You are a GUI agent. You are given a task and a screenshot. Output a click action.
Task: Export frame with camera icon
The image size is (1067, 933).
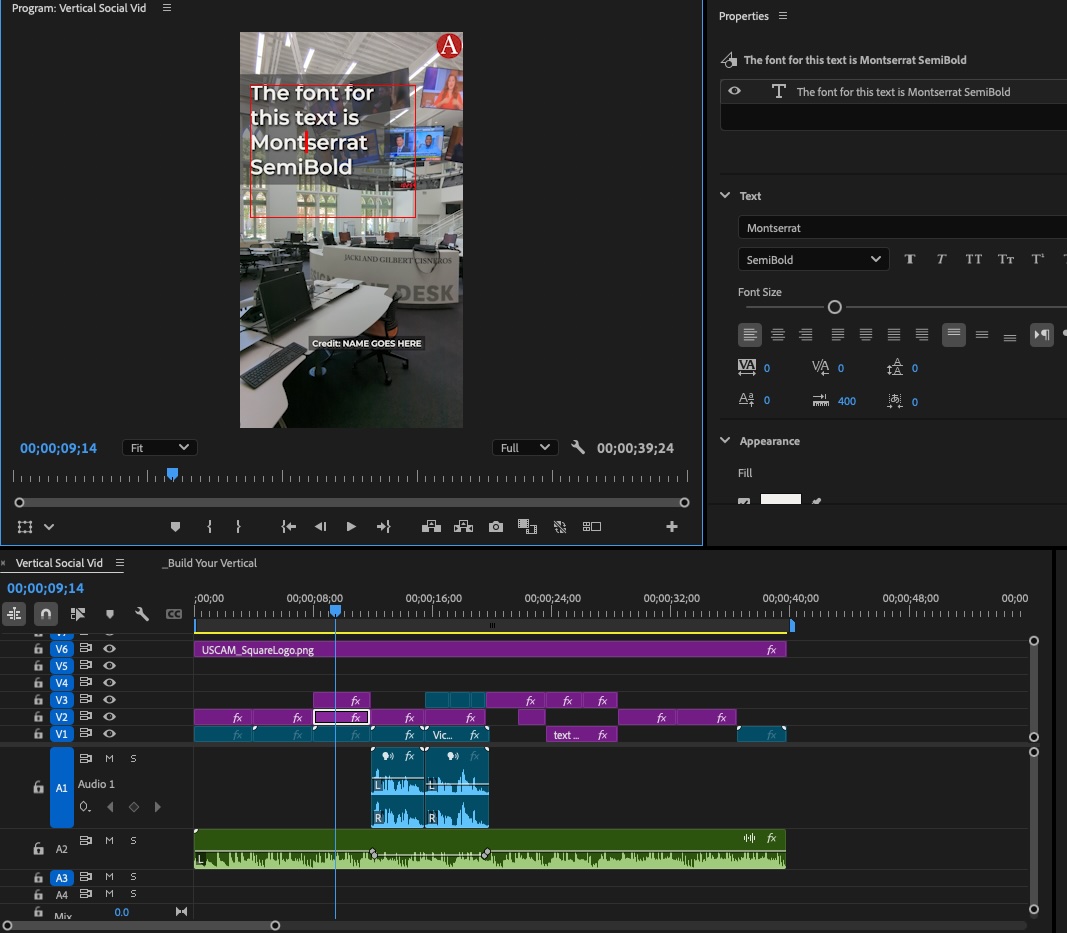[x=496, y=527]
